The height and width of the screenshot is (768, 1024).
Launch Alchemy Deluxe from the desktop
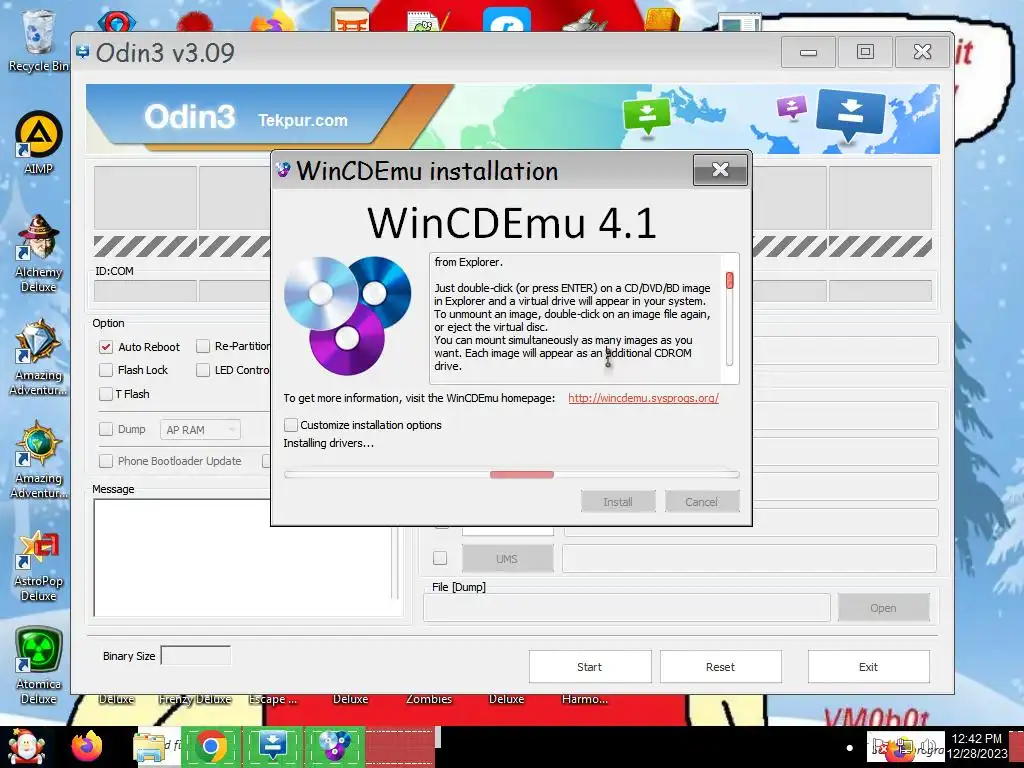(39, 253)
